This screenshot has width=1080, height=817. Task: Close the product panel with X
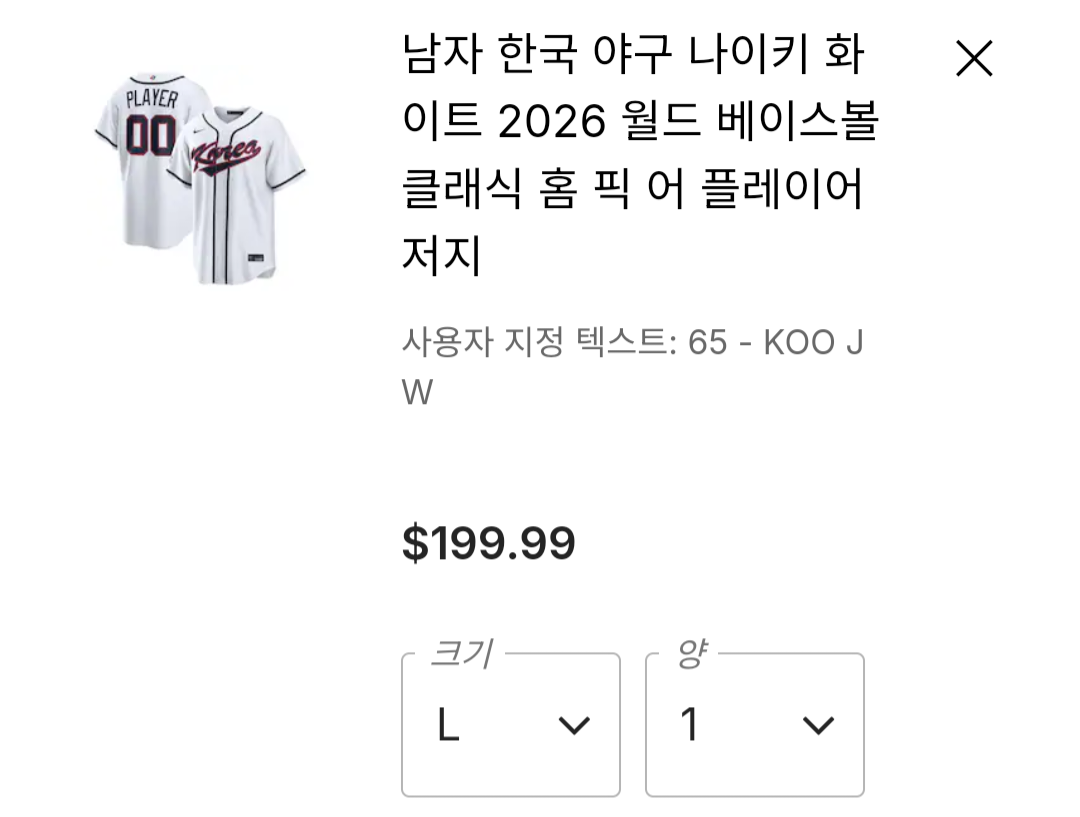974,59
